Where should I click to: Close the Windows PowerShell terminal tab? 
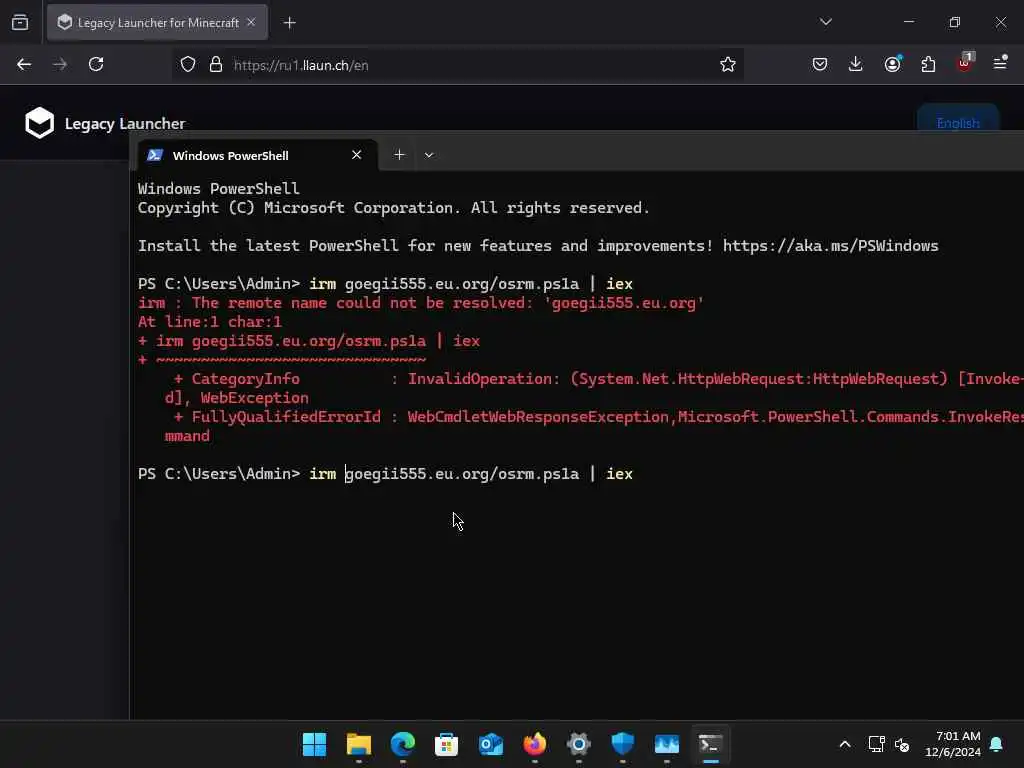pos(357,155)
